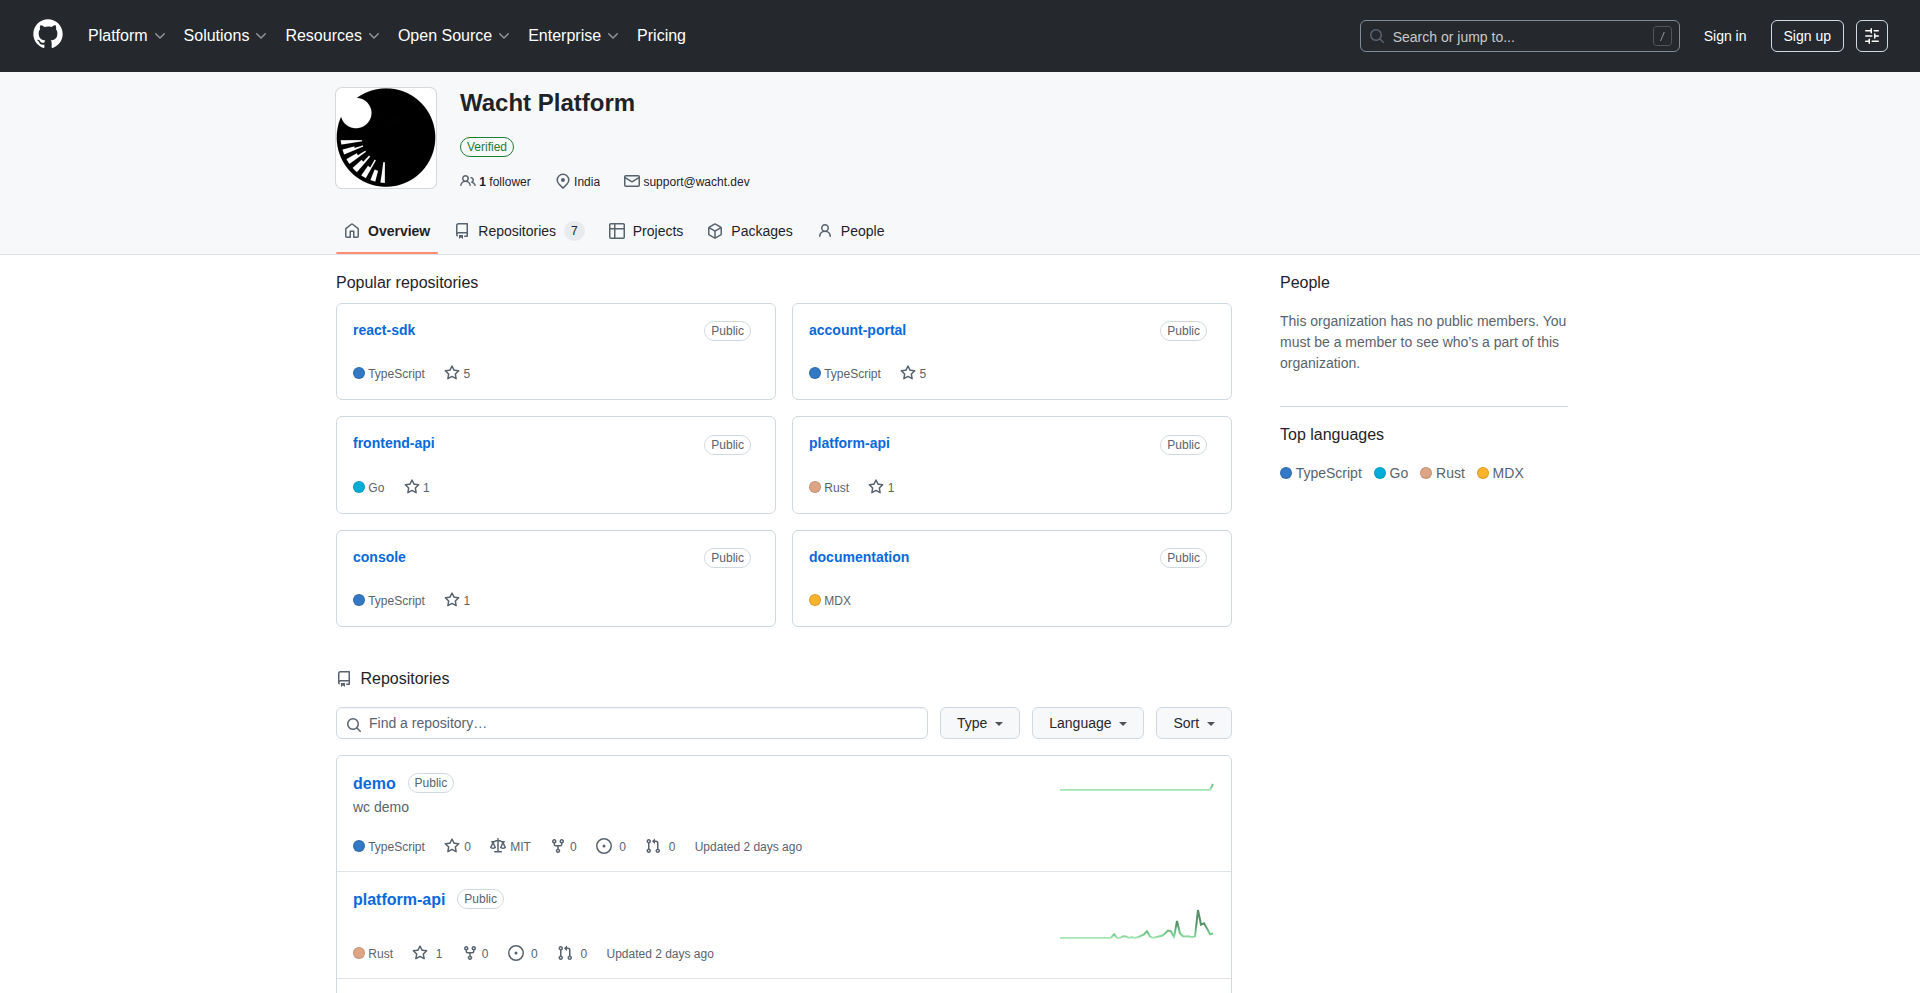This screenshot has height=993, width=1920.
Task: Expand the Resources navigation menu
Action: 332,36
